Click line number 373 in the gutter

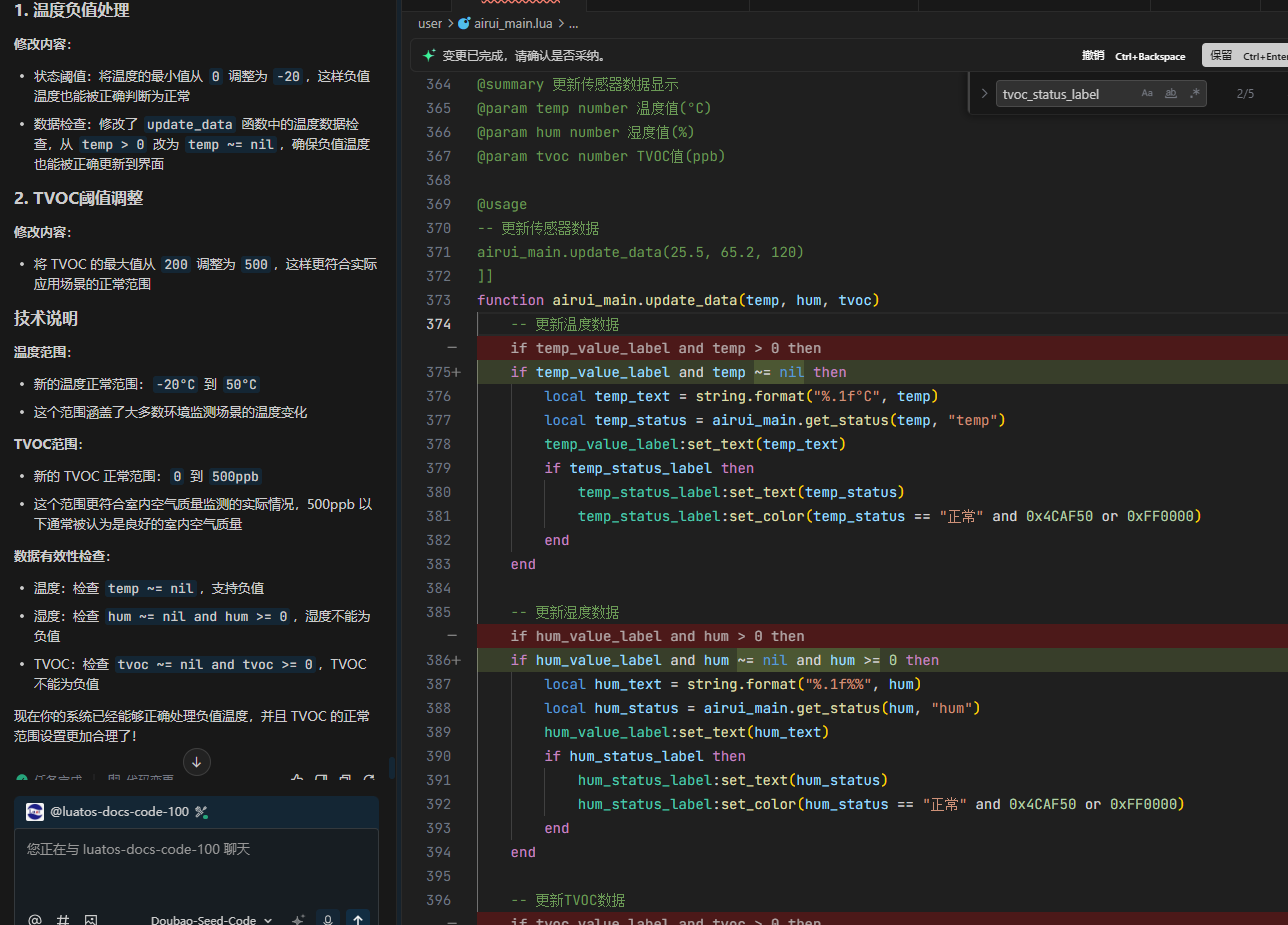coord(438,300)
